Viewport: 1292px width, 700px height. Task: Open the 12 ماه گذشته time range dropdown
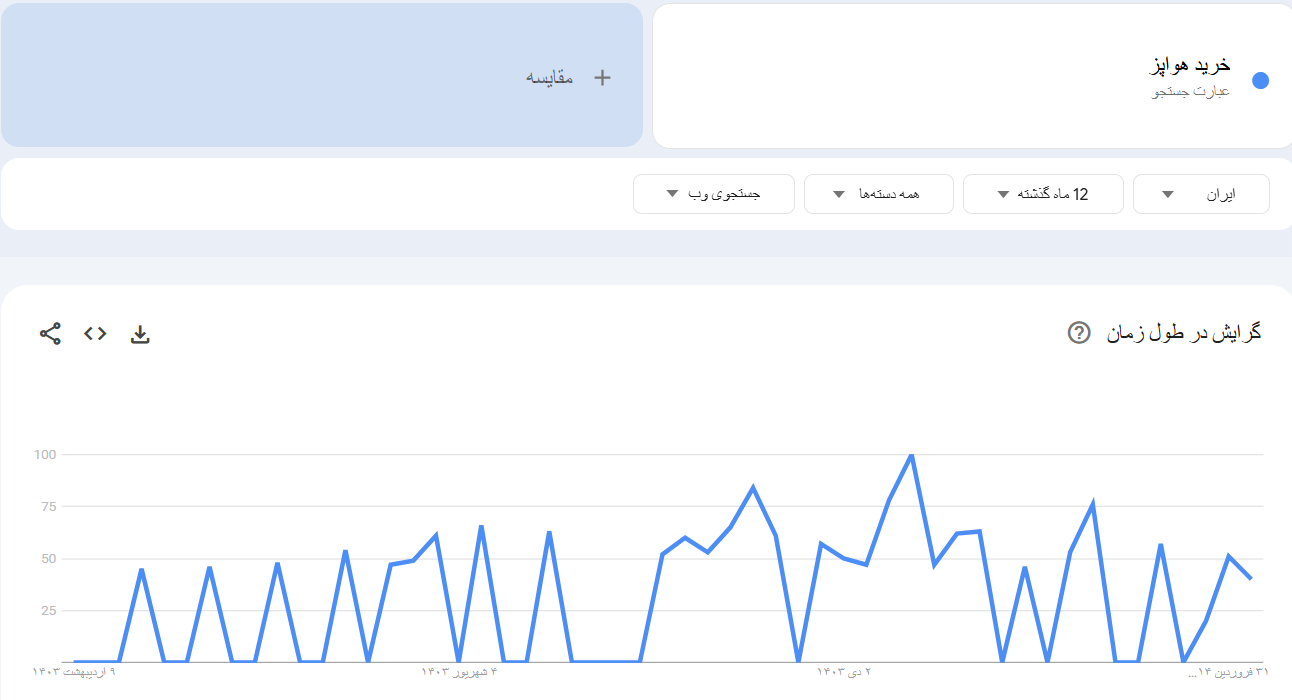tap(1042, 194)
